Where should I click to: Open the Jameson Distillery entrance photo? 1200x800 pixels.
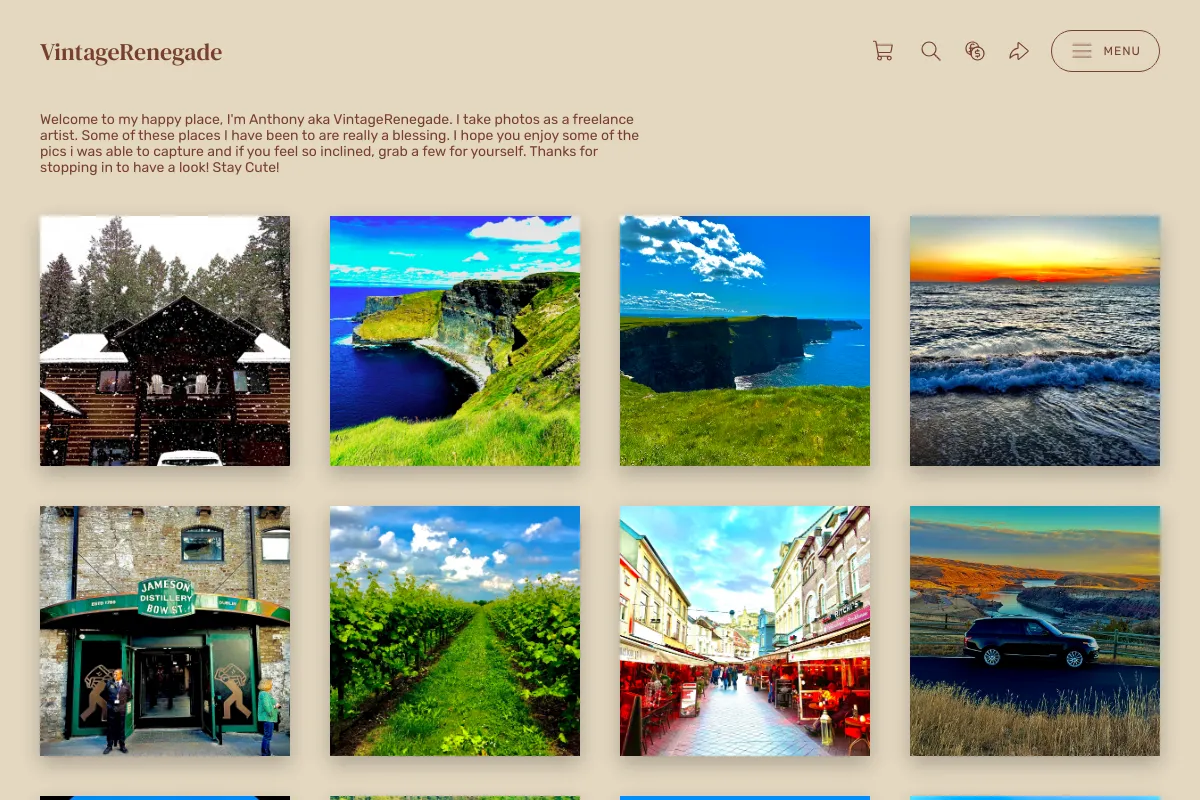click(x=165, y=631)
